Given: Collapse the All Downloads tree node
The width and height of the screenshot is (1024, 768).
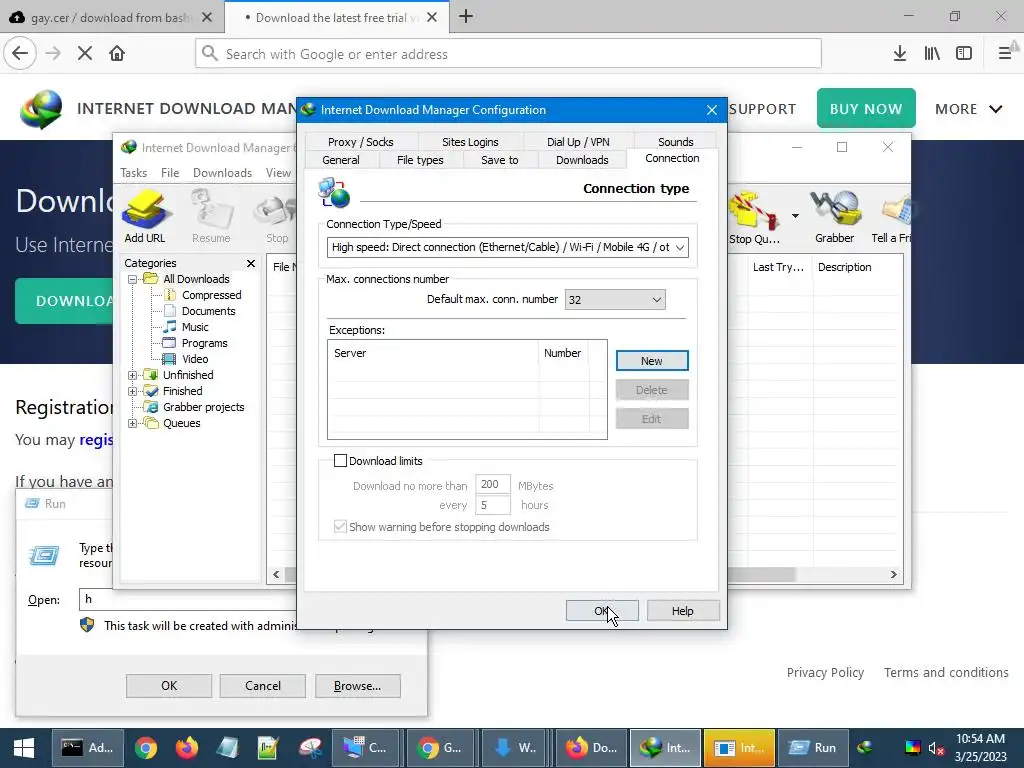Looking at the screenshot, I should [133, 280].
